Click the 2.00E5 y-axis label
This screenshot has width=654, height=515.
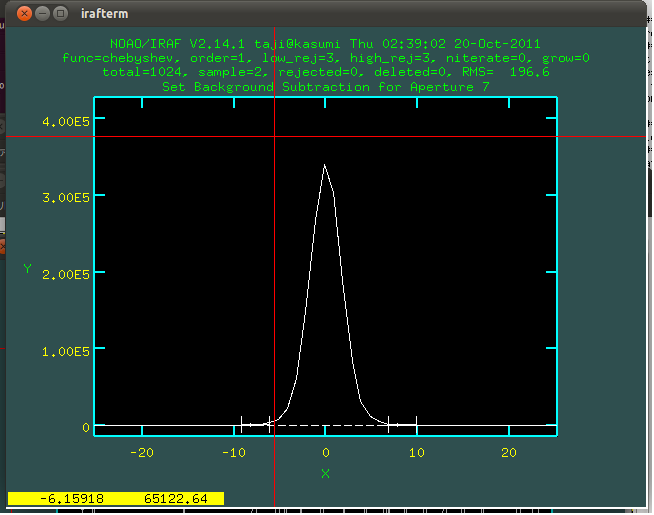coord(66,275)
